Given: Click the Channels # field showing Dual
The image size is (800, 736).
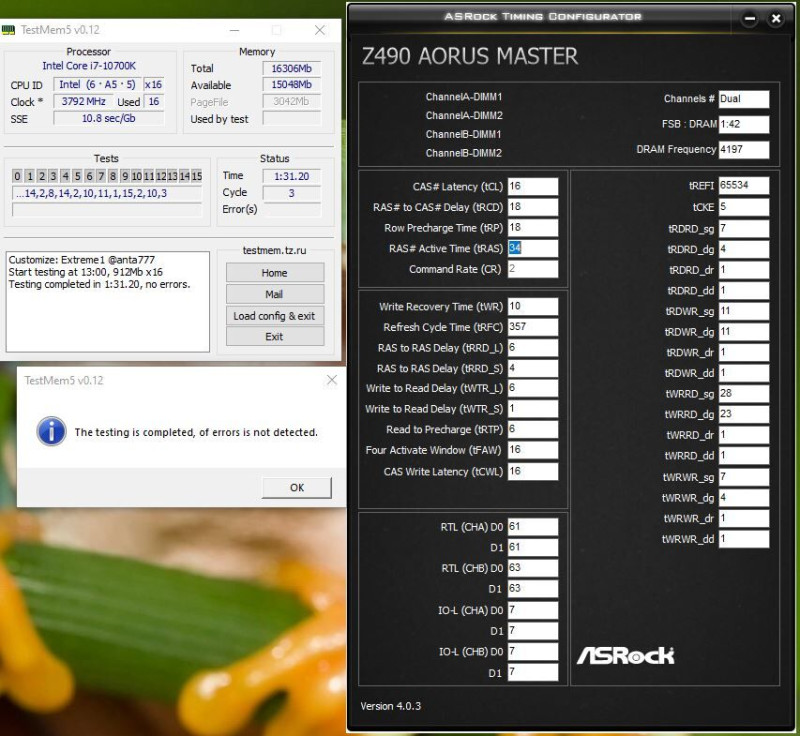Looking at the screenshot, I should coord(744,99).
